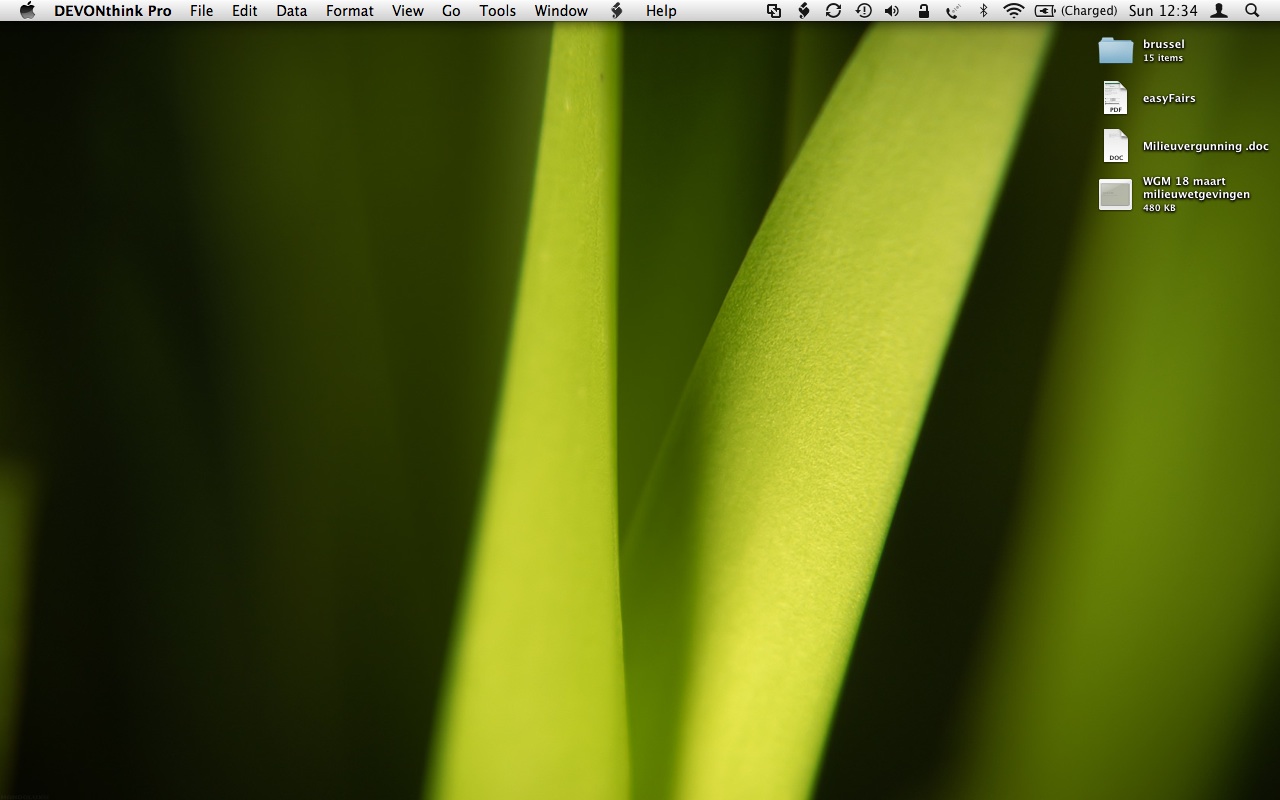Open the user account switching menu

pos(1219,11)
